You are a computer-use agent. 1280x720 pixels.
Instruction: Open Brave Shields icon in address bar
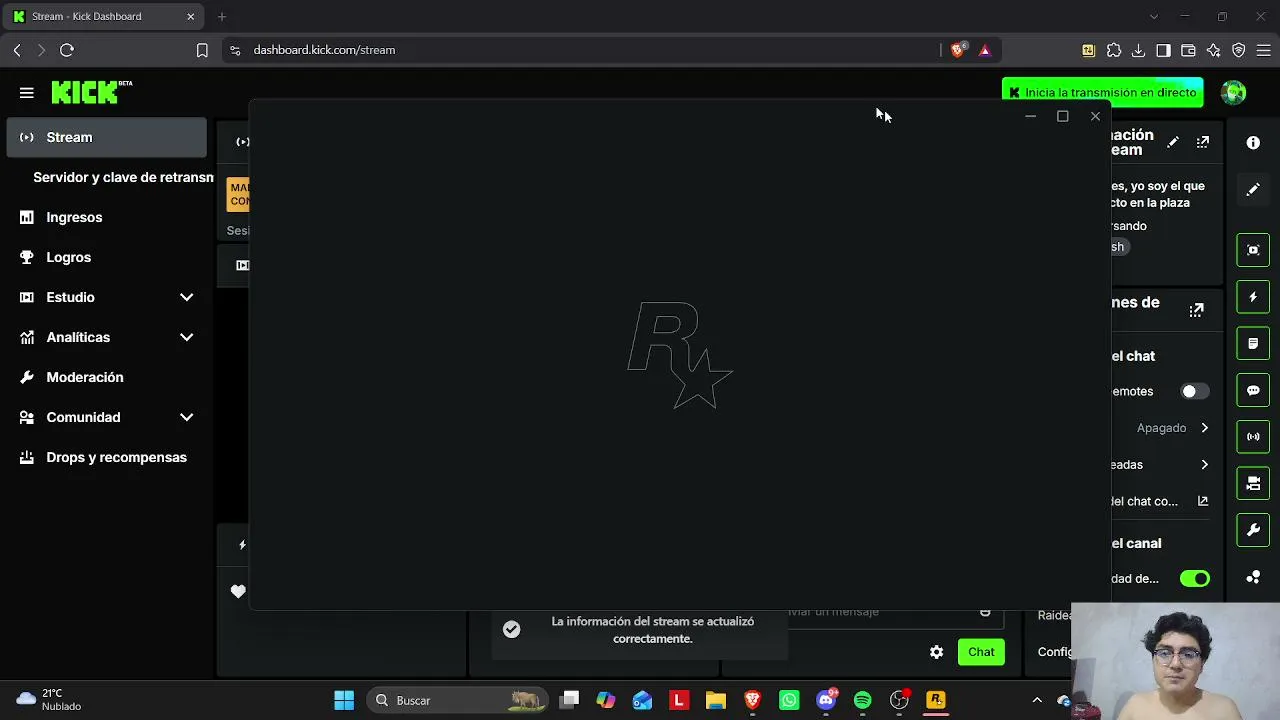click(x=959, y=50)
